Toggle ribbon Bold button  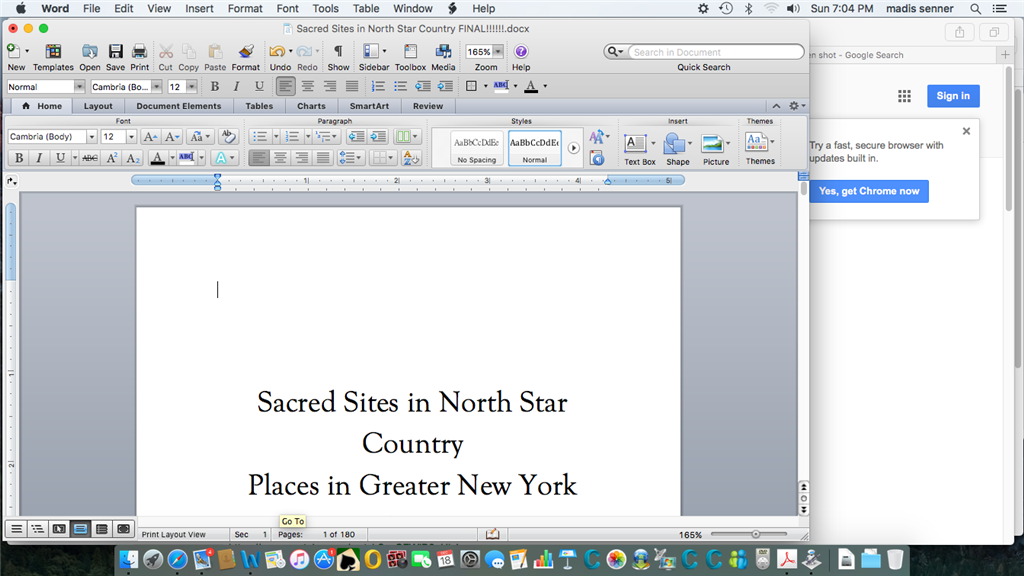(x=19, y=157)
